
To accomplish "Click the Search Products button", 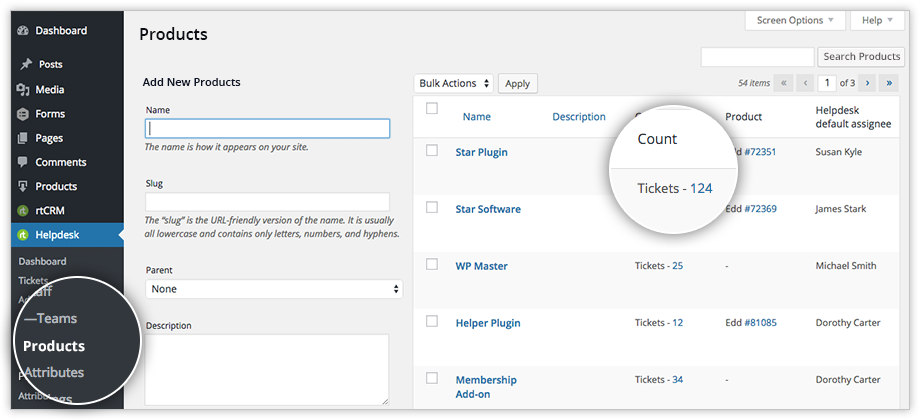I will [861, 57].
